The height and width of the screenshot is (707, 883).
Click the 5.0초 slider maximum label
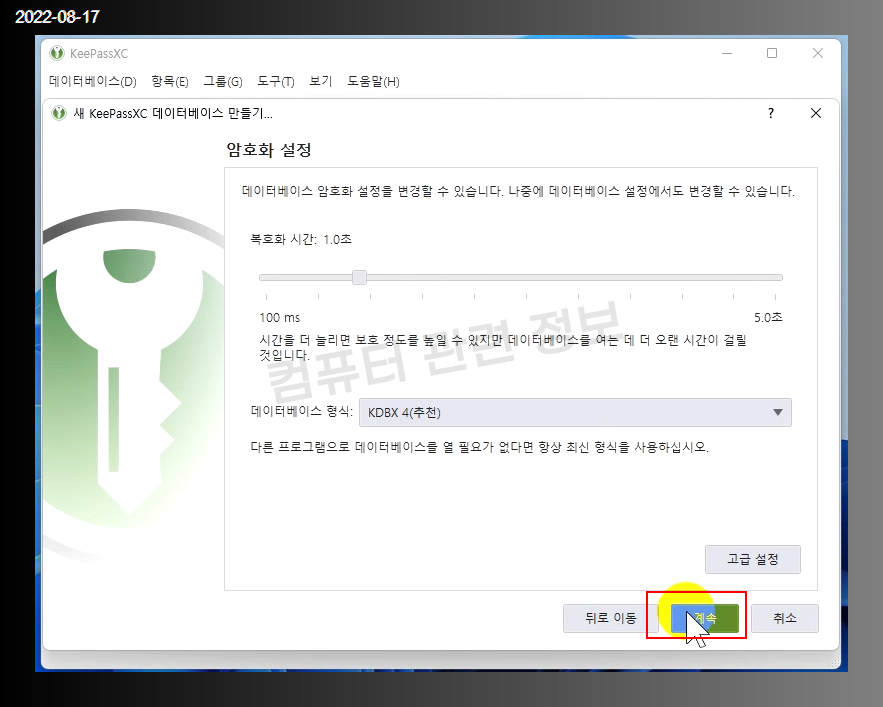[768, 318]
